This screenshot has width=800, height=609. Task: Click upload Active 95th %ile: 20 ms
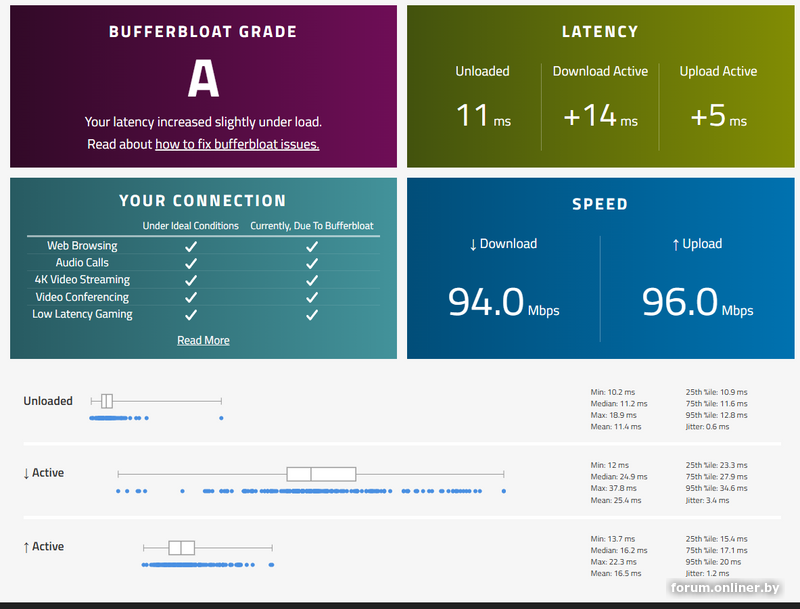pos(713,562)
